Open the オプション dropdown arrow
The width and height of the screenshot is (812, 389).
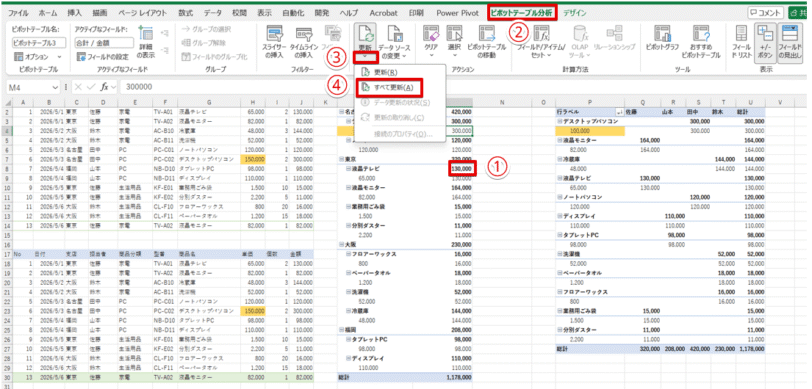click(59, 57)
